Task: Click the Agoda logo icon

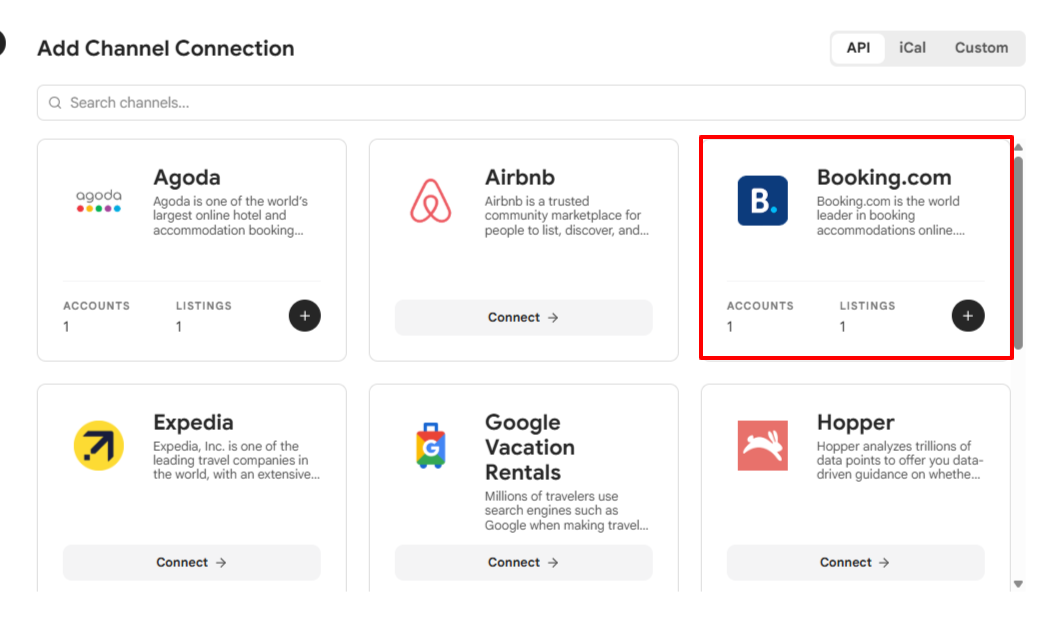Action: 99,200
